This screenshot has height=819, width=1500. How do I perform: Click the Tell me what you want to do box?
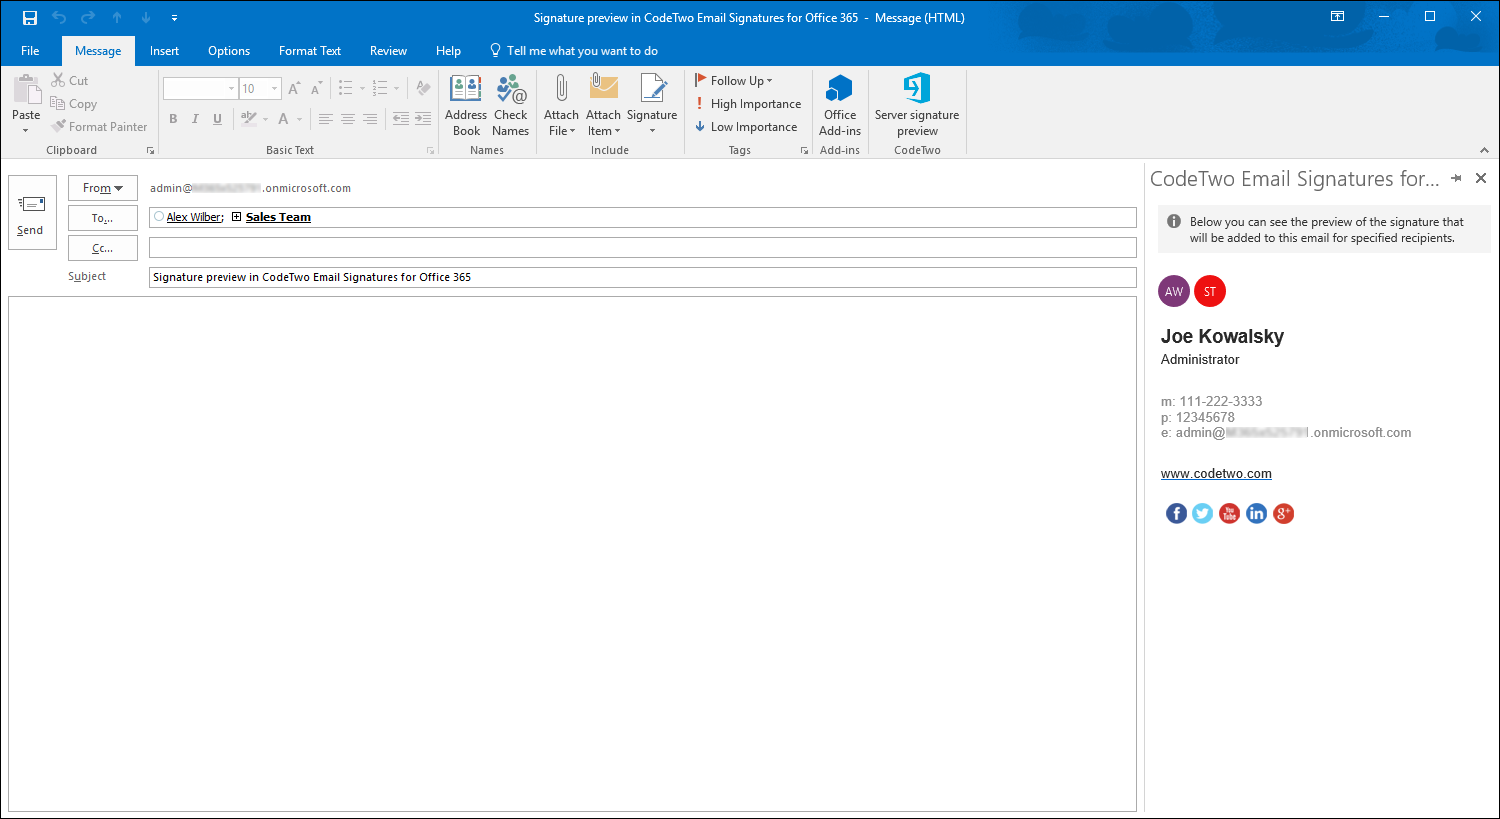coord(574,51)
